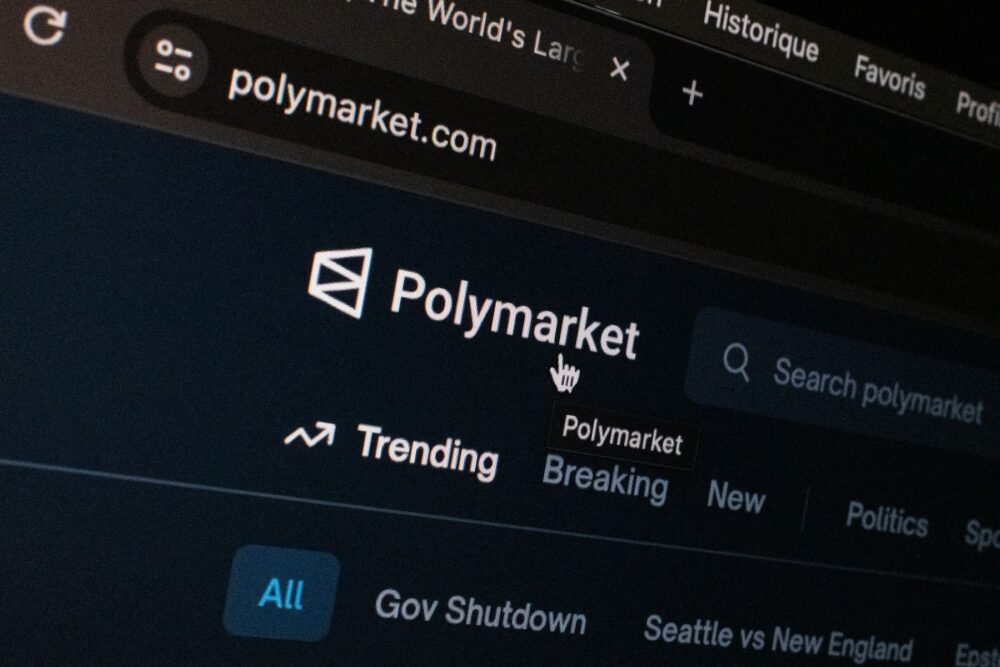Close the World's Largest browser tab

point(619,68)
